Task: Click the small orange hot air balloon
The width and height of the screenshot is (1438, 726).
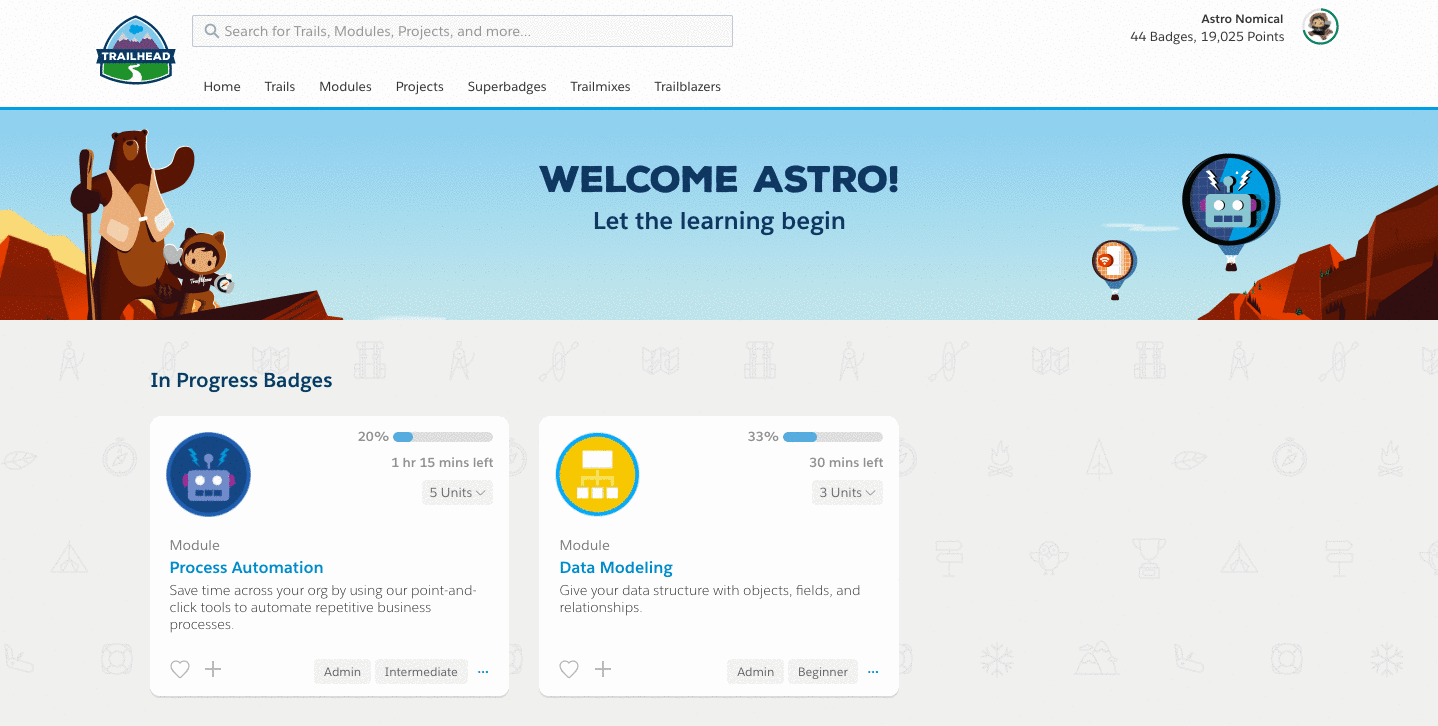Action: [1114, 269]
